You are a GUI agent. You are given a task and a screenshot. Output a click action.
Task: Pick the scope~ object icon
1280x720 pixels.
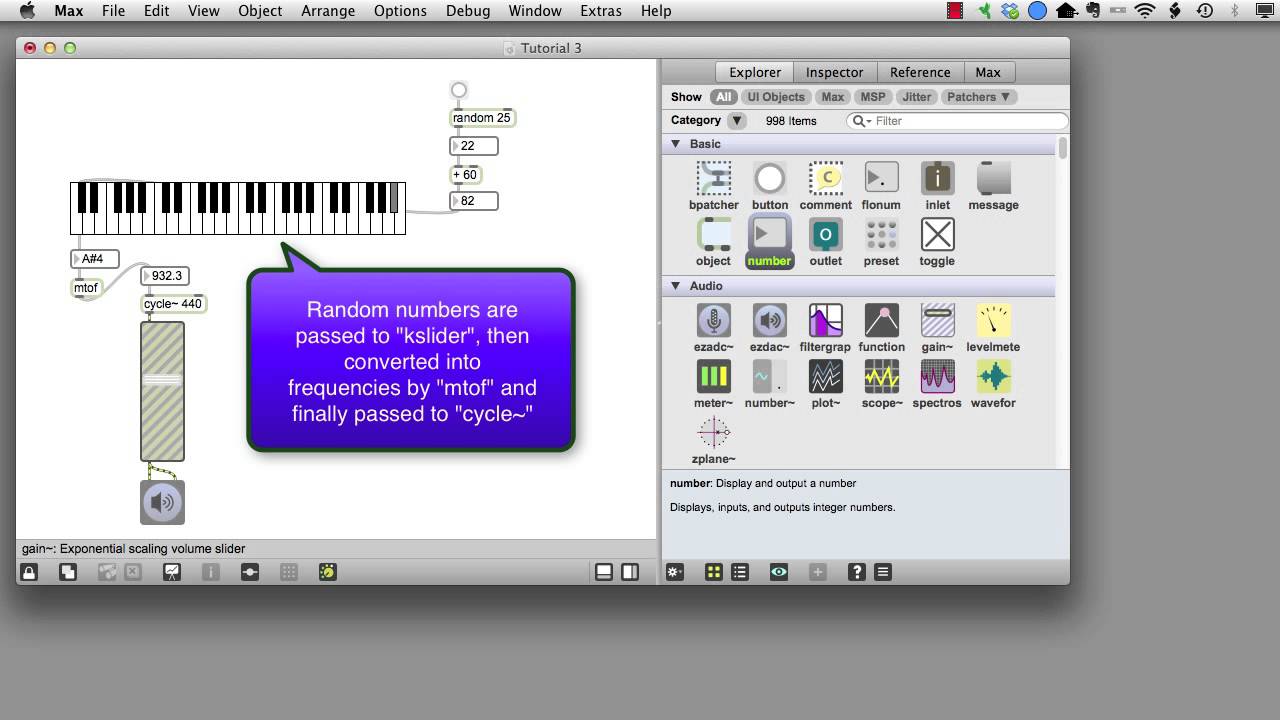[x=881, y=377]
